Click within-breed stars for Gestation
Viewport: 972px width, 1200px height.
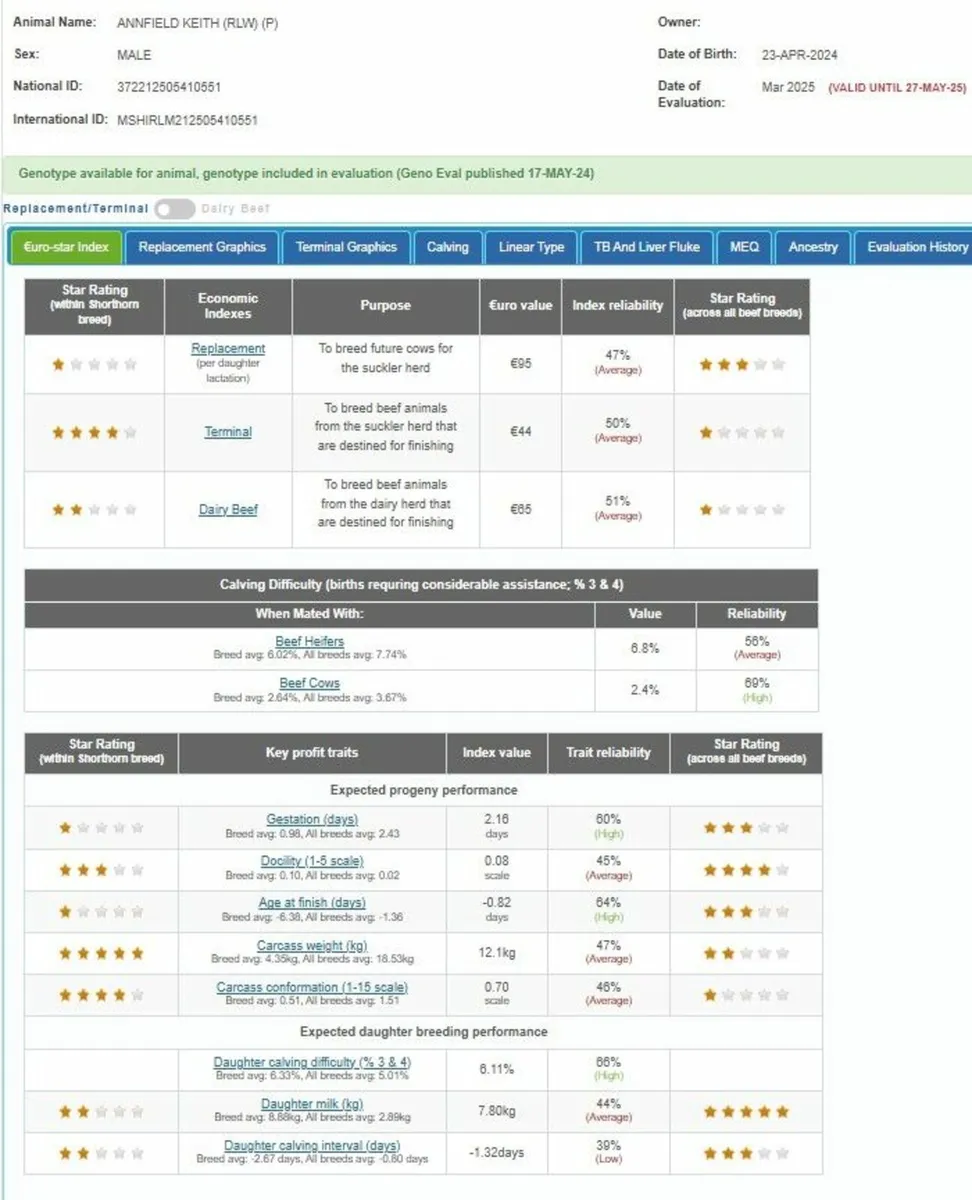point(101,828)
